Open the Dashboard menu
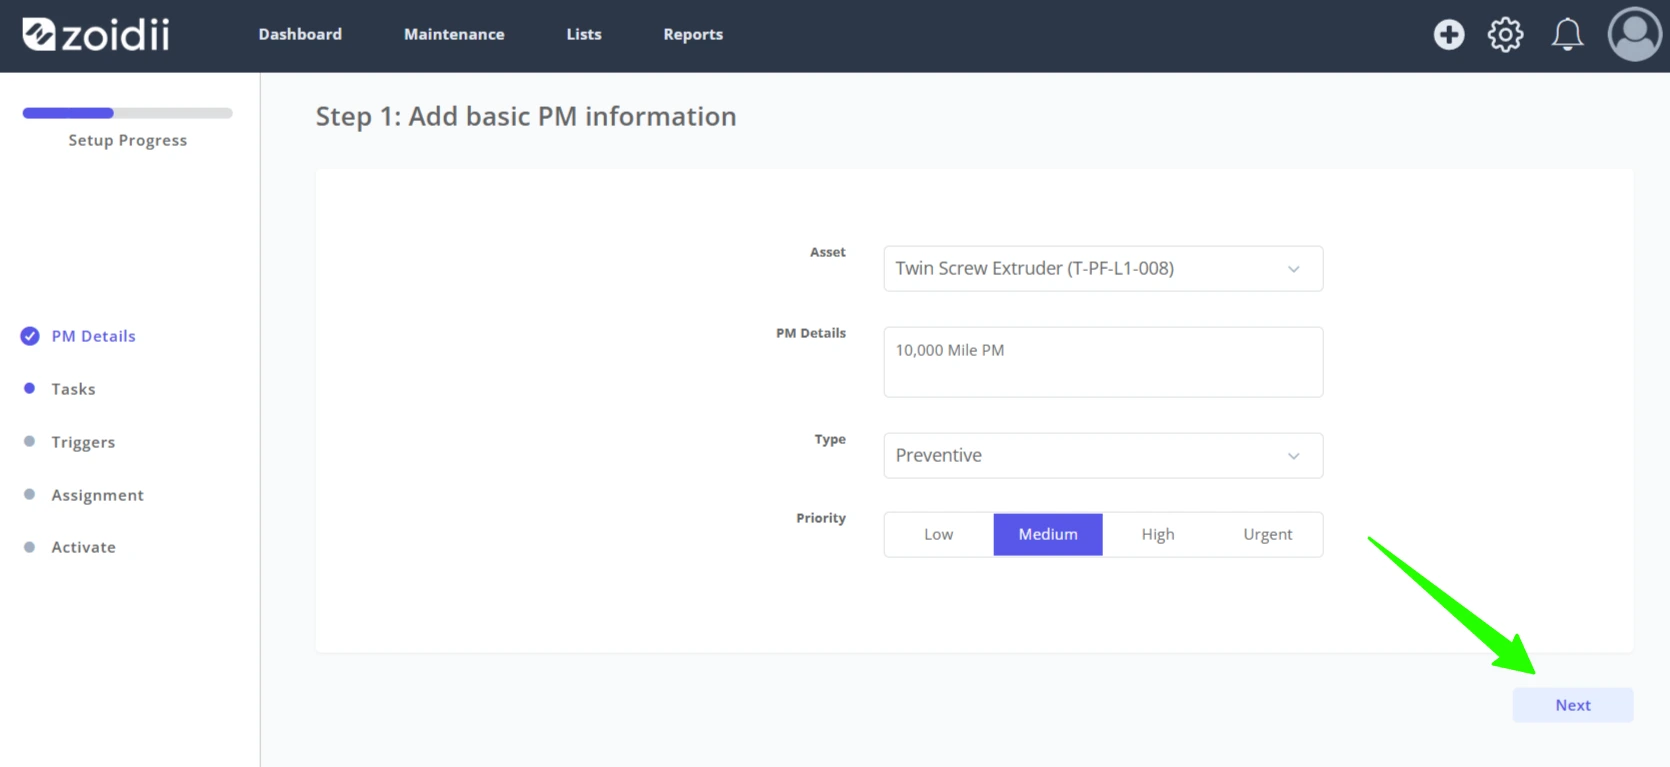Screen dimensions: 1670x767 pyautogui.click(x=300, y=34)
